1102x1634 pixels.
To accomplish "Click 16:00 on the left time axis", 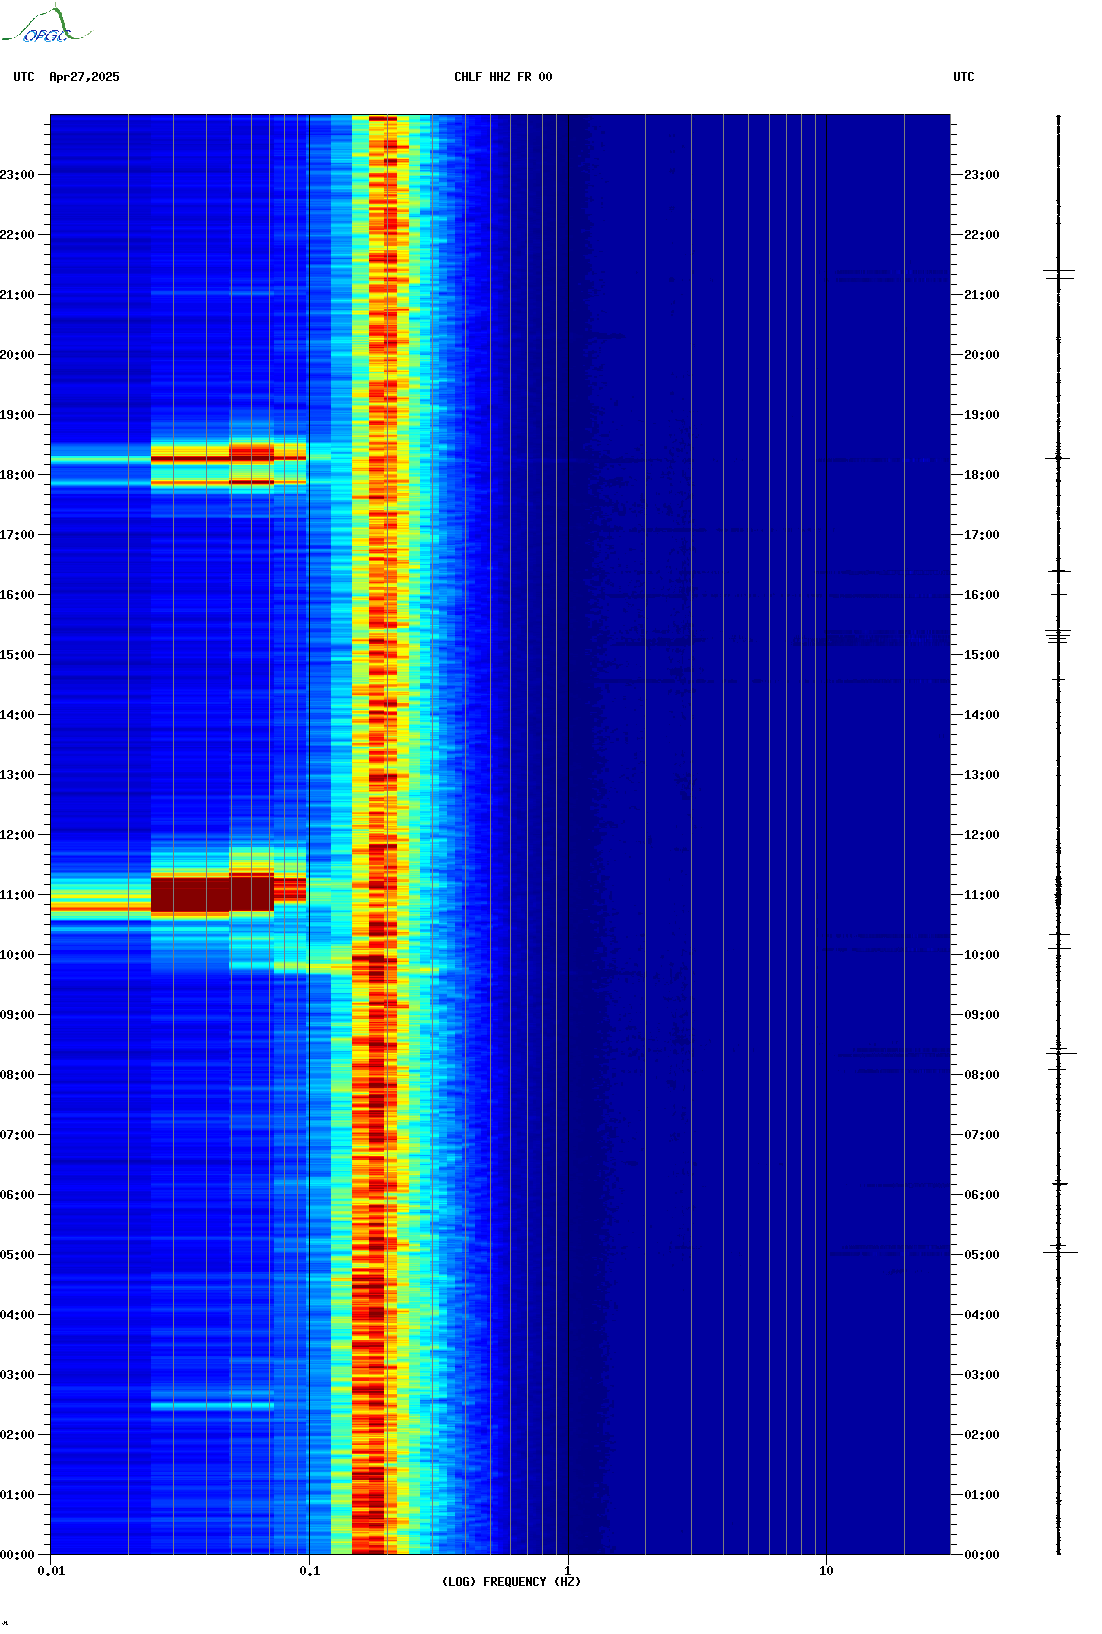I will pos(17,595).
